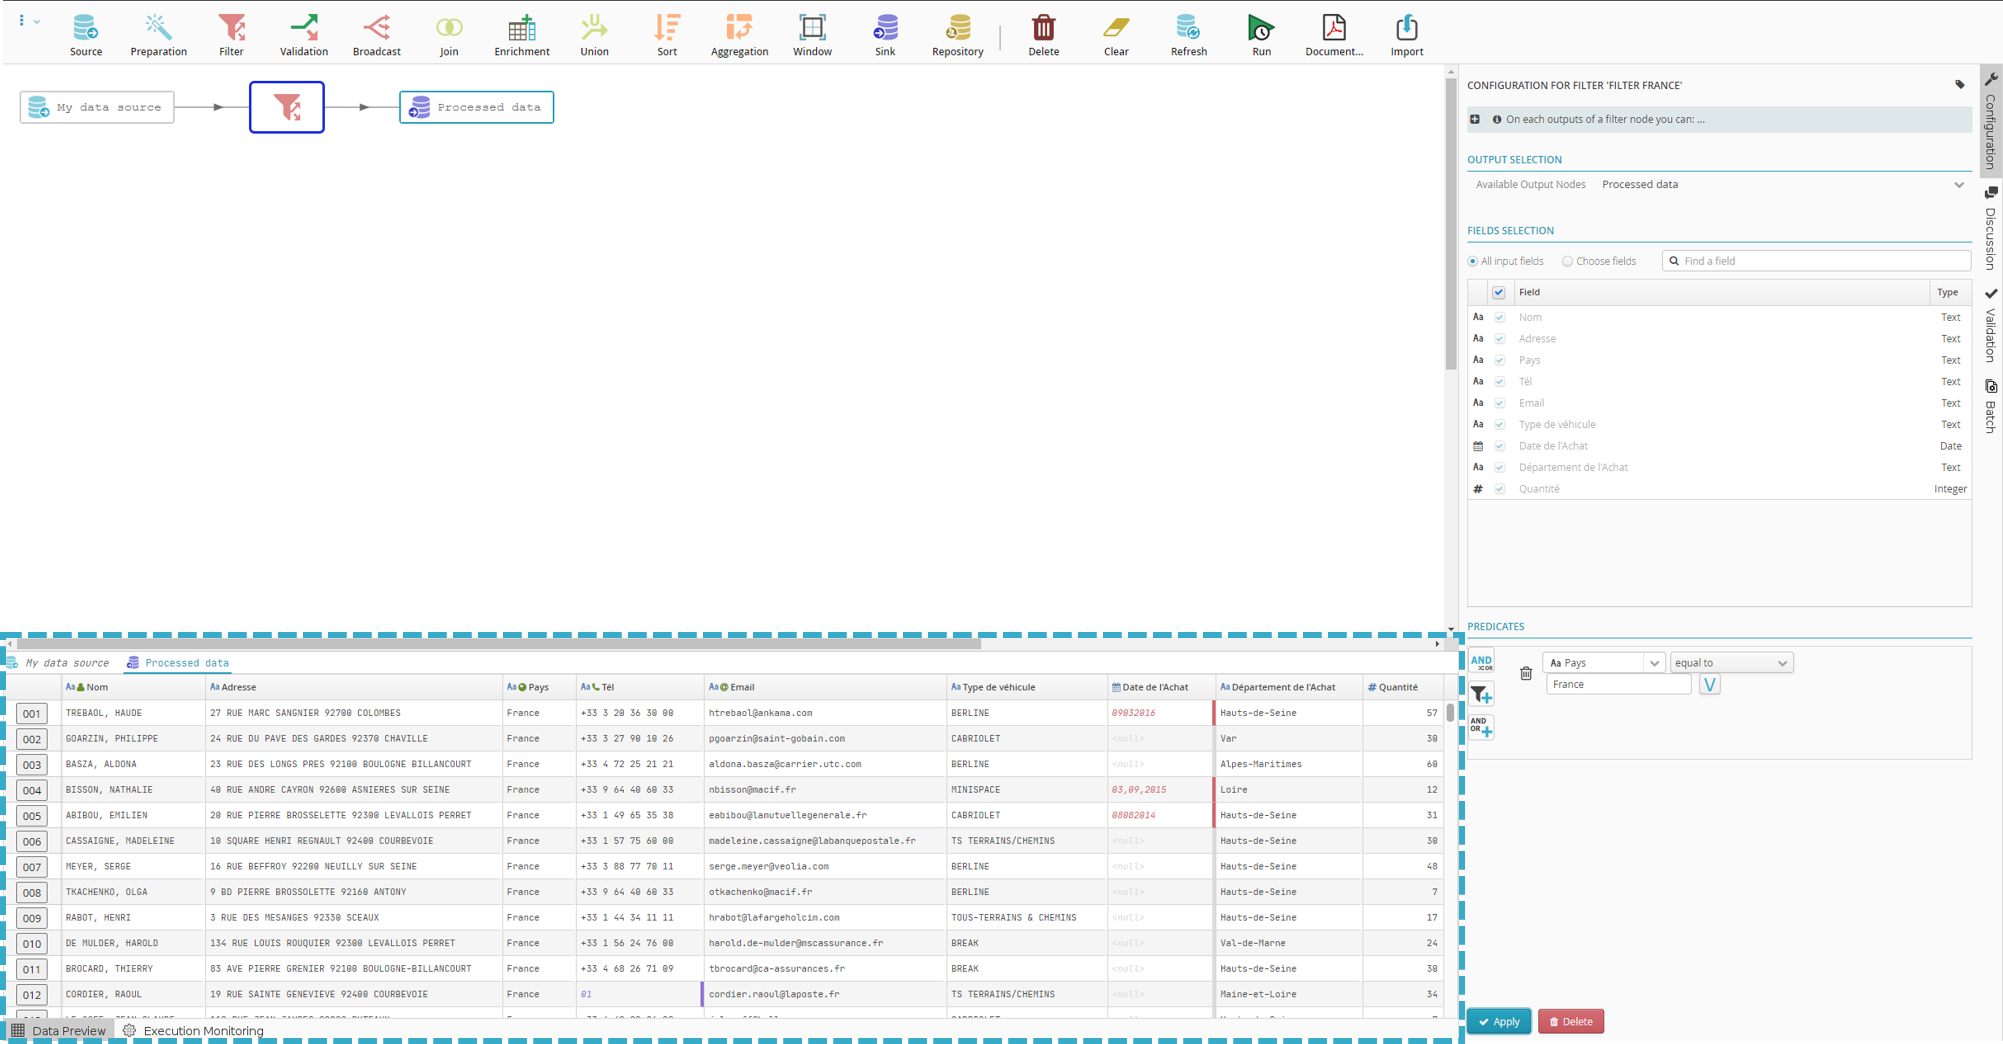Toggle the Date de l'Achat field checkbox

coord(1500,447)
